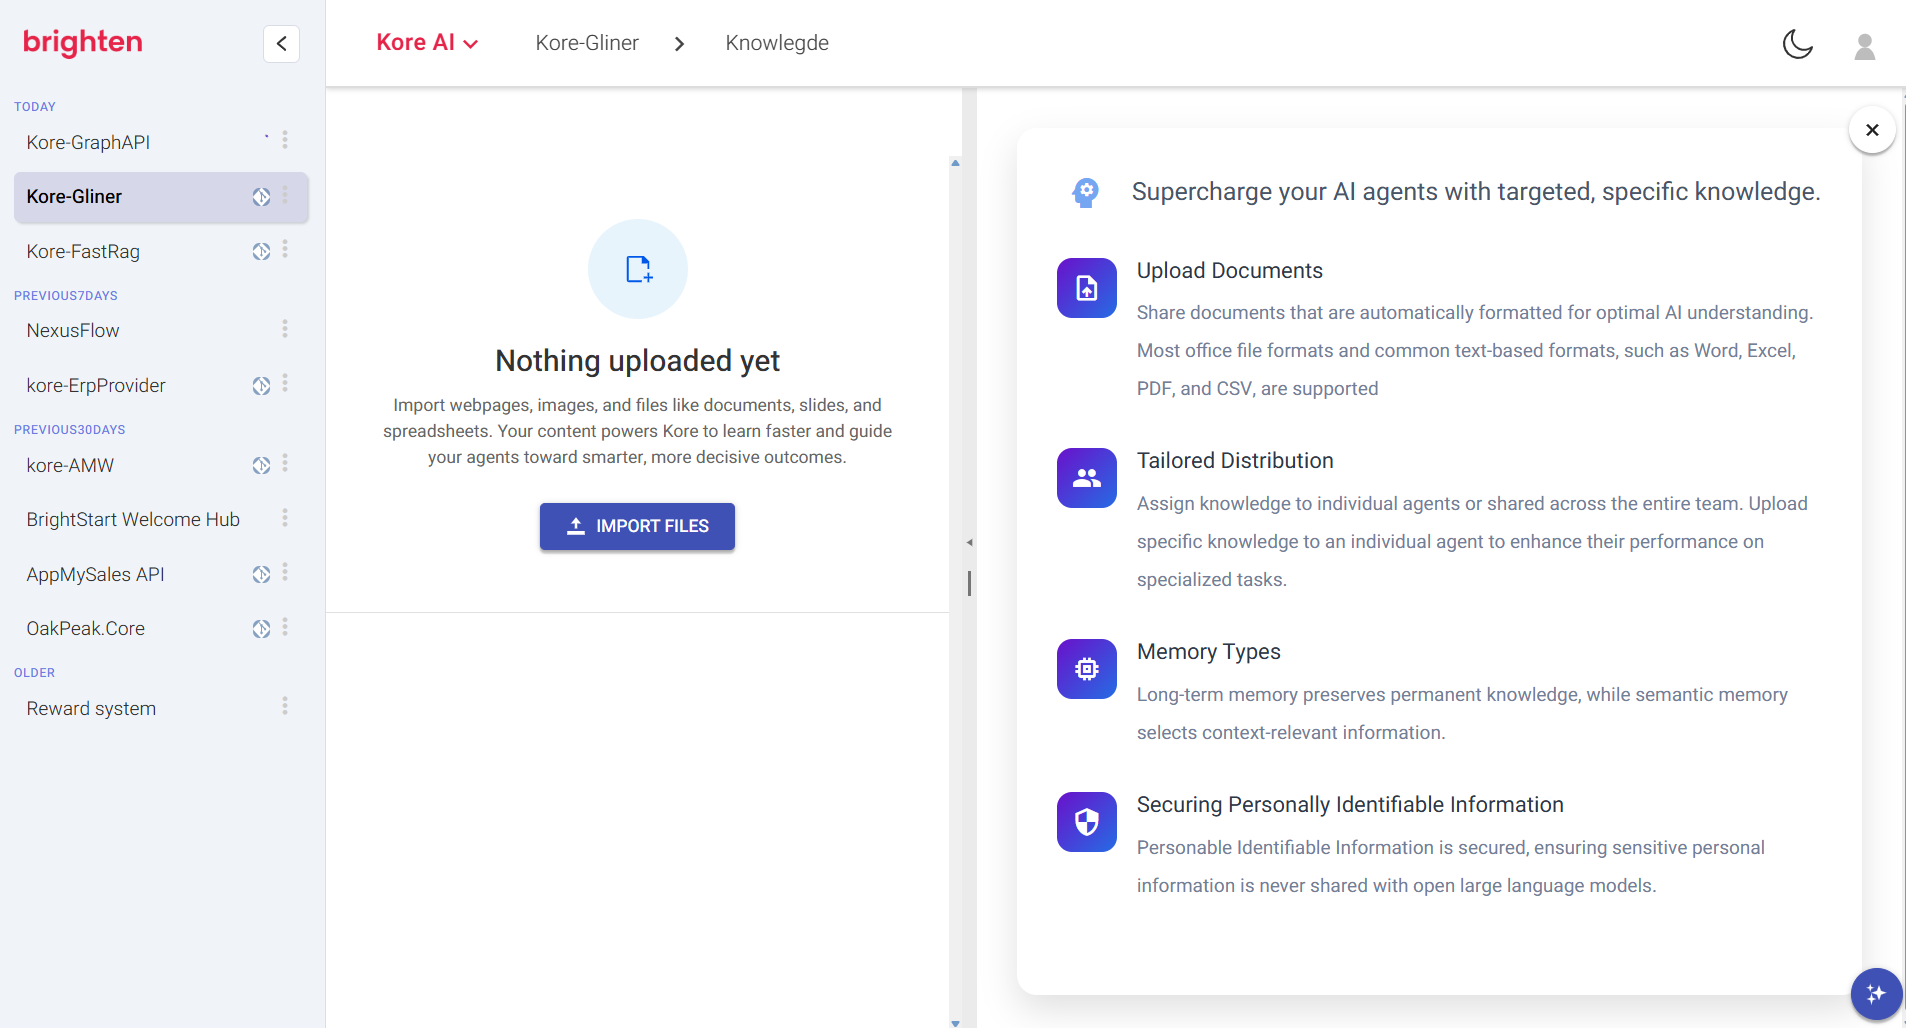Close the knowledge info panel
The image size is (1906, 1028).
(1872, 130)
